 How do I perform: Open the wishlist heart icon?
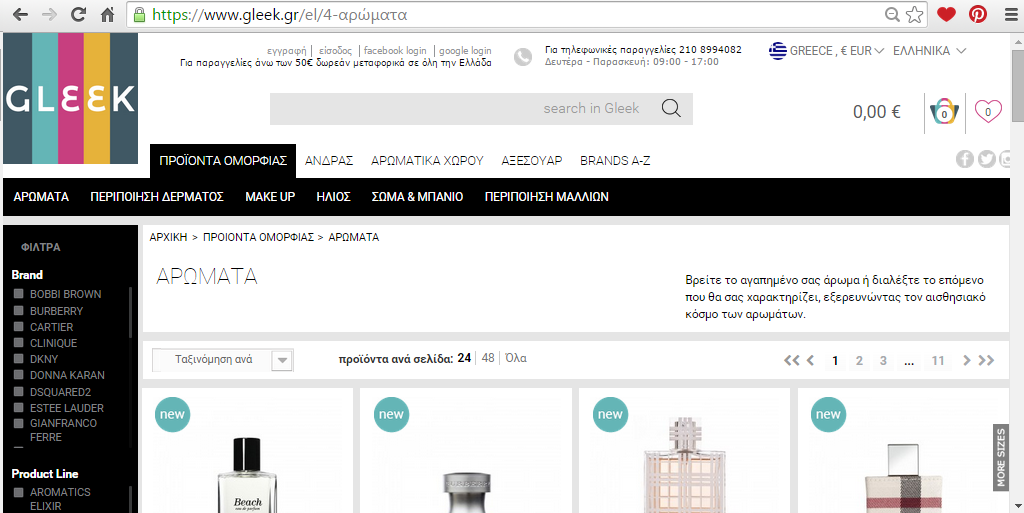988,111
